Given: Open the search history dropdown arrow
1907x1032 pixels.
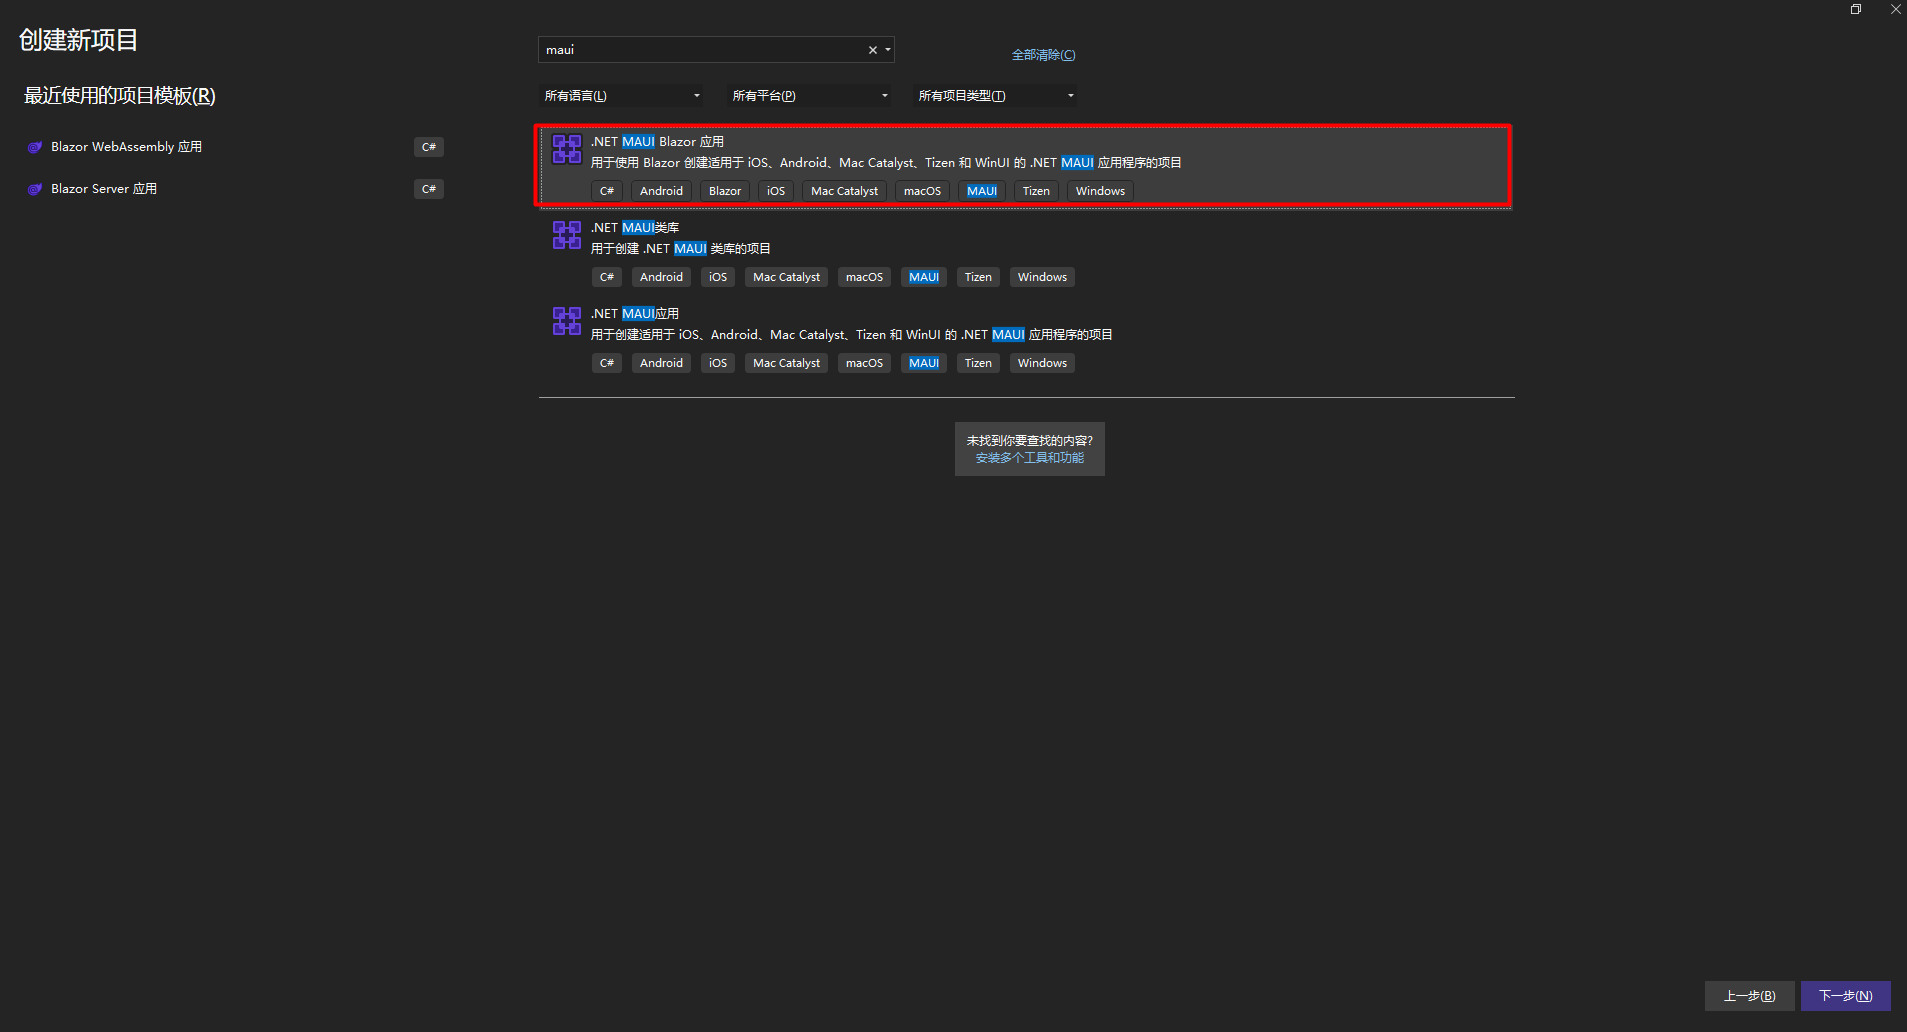Looking at the screenshot, I should (888, 50).
